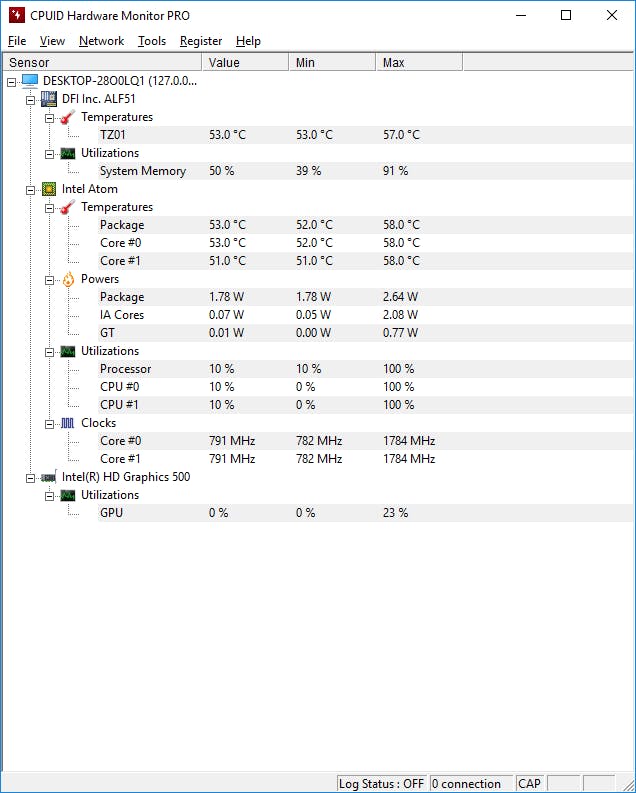Open the Register menu

[x=201, y=41]
